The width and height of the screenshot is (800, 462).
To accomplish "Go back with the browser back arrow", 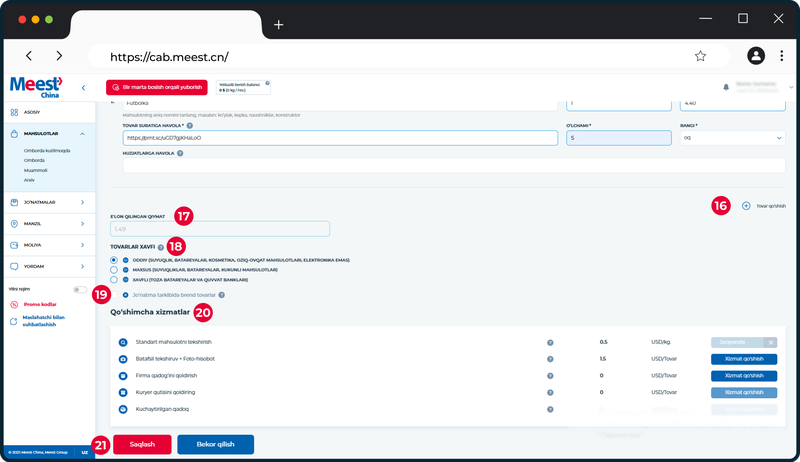I will [29, 56].
